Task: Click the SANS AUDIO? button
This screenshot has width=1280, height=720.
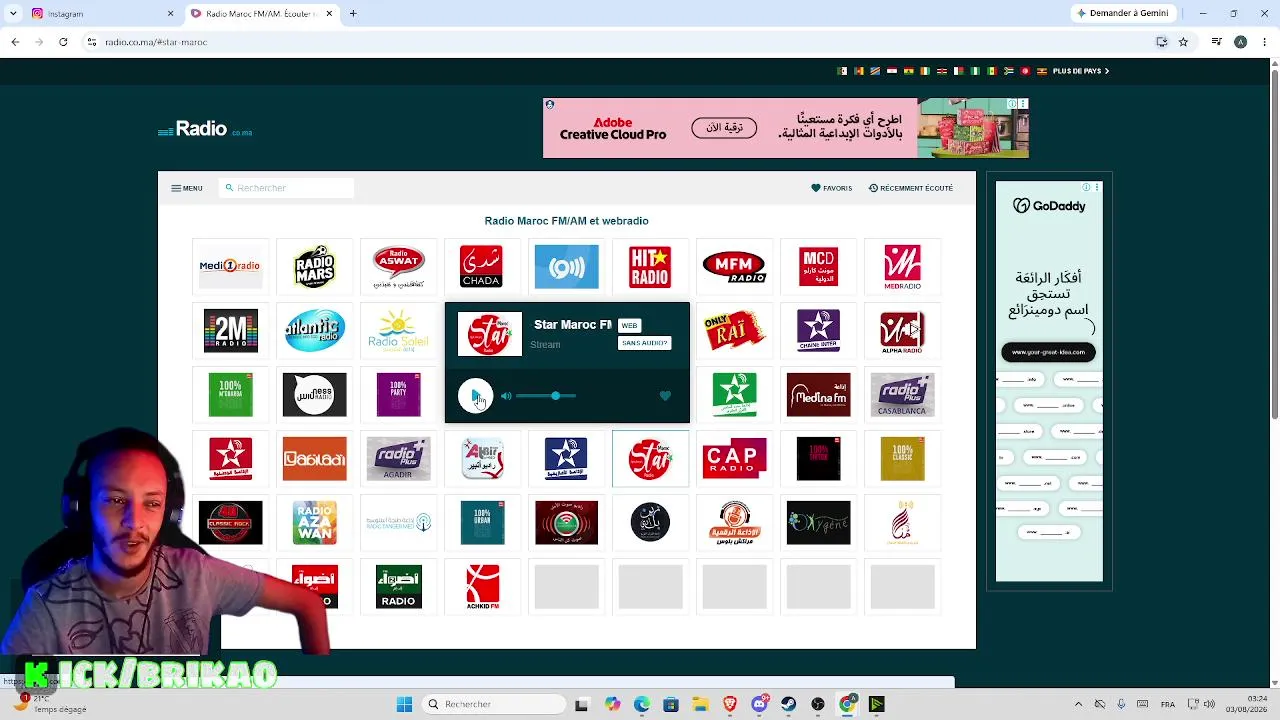Action: tap(644, 343)
